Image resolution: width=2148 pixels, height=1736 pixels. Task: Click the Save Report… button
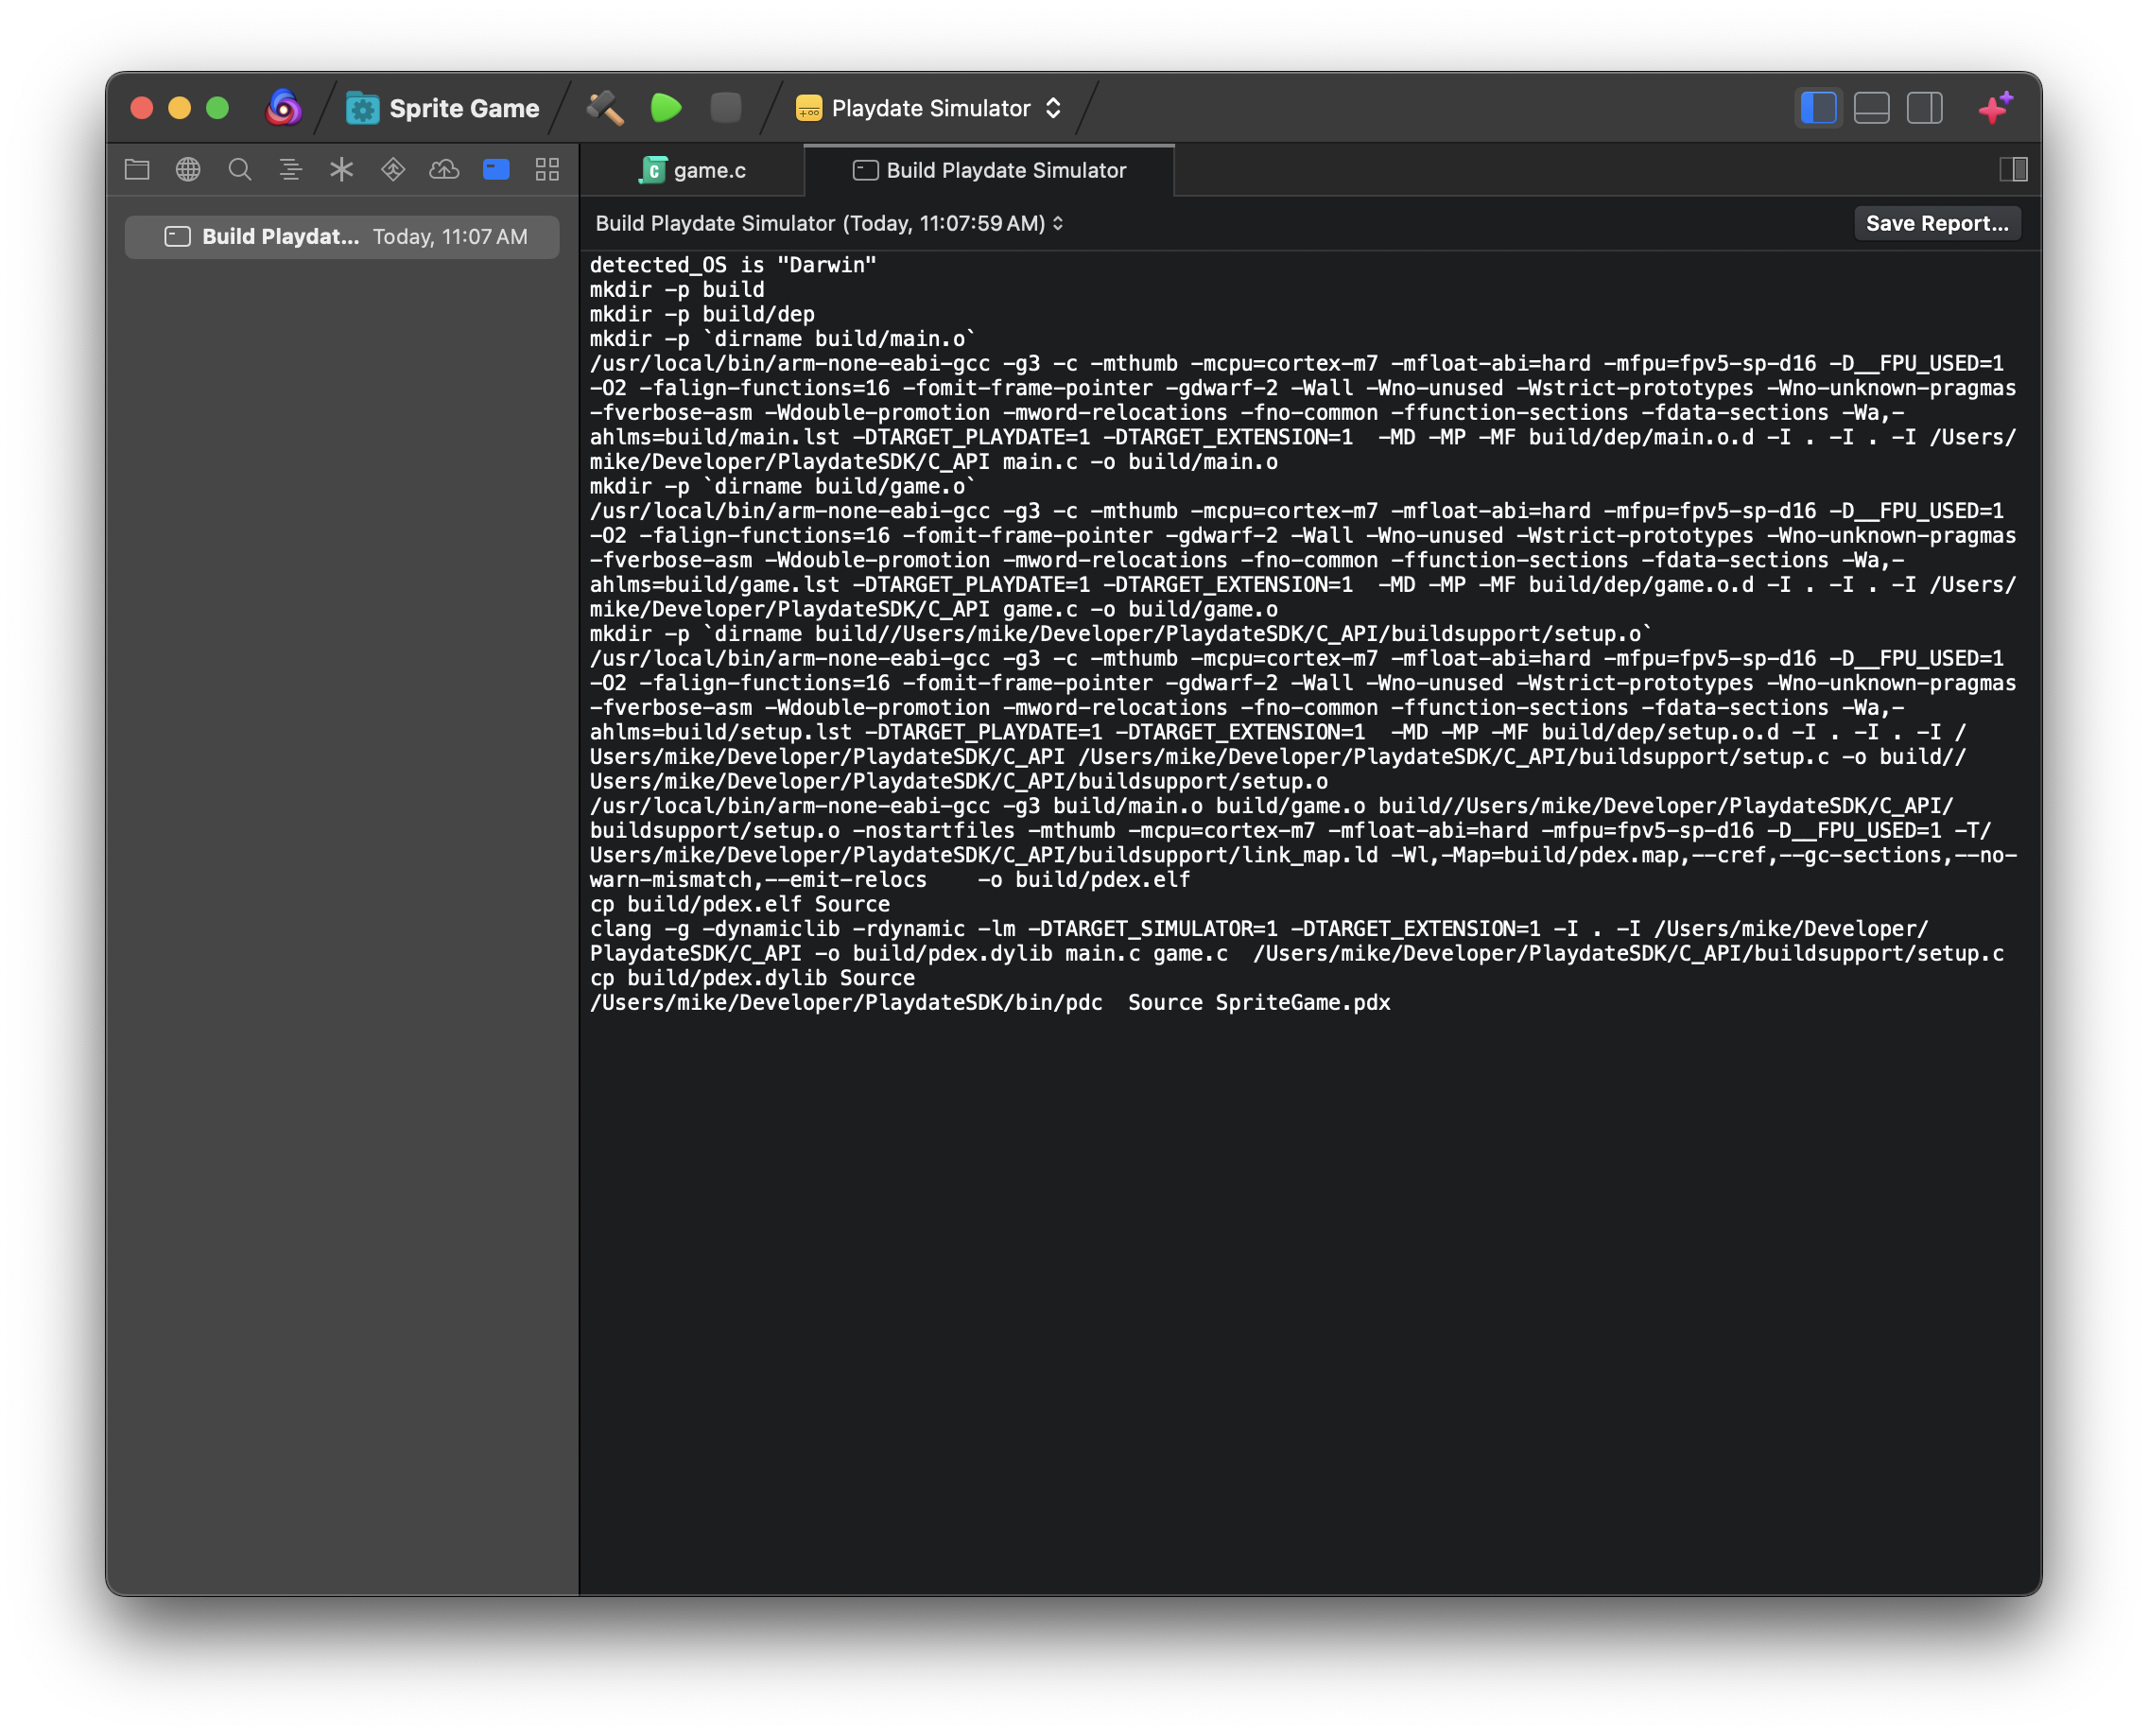point(1936,223)
